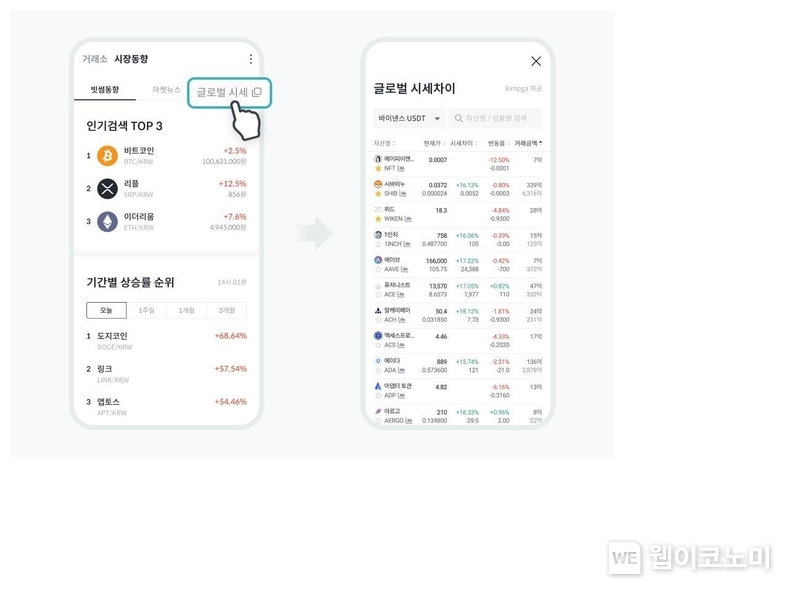Click the 자산명/심볼명 search field
Viewport: 790px width, 593px height.
pos(495,118)
